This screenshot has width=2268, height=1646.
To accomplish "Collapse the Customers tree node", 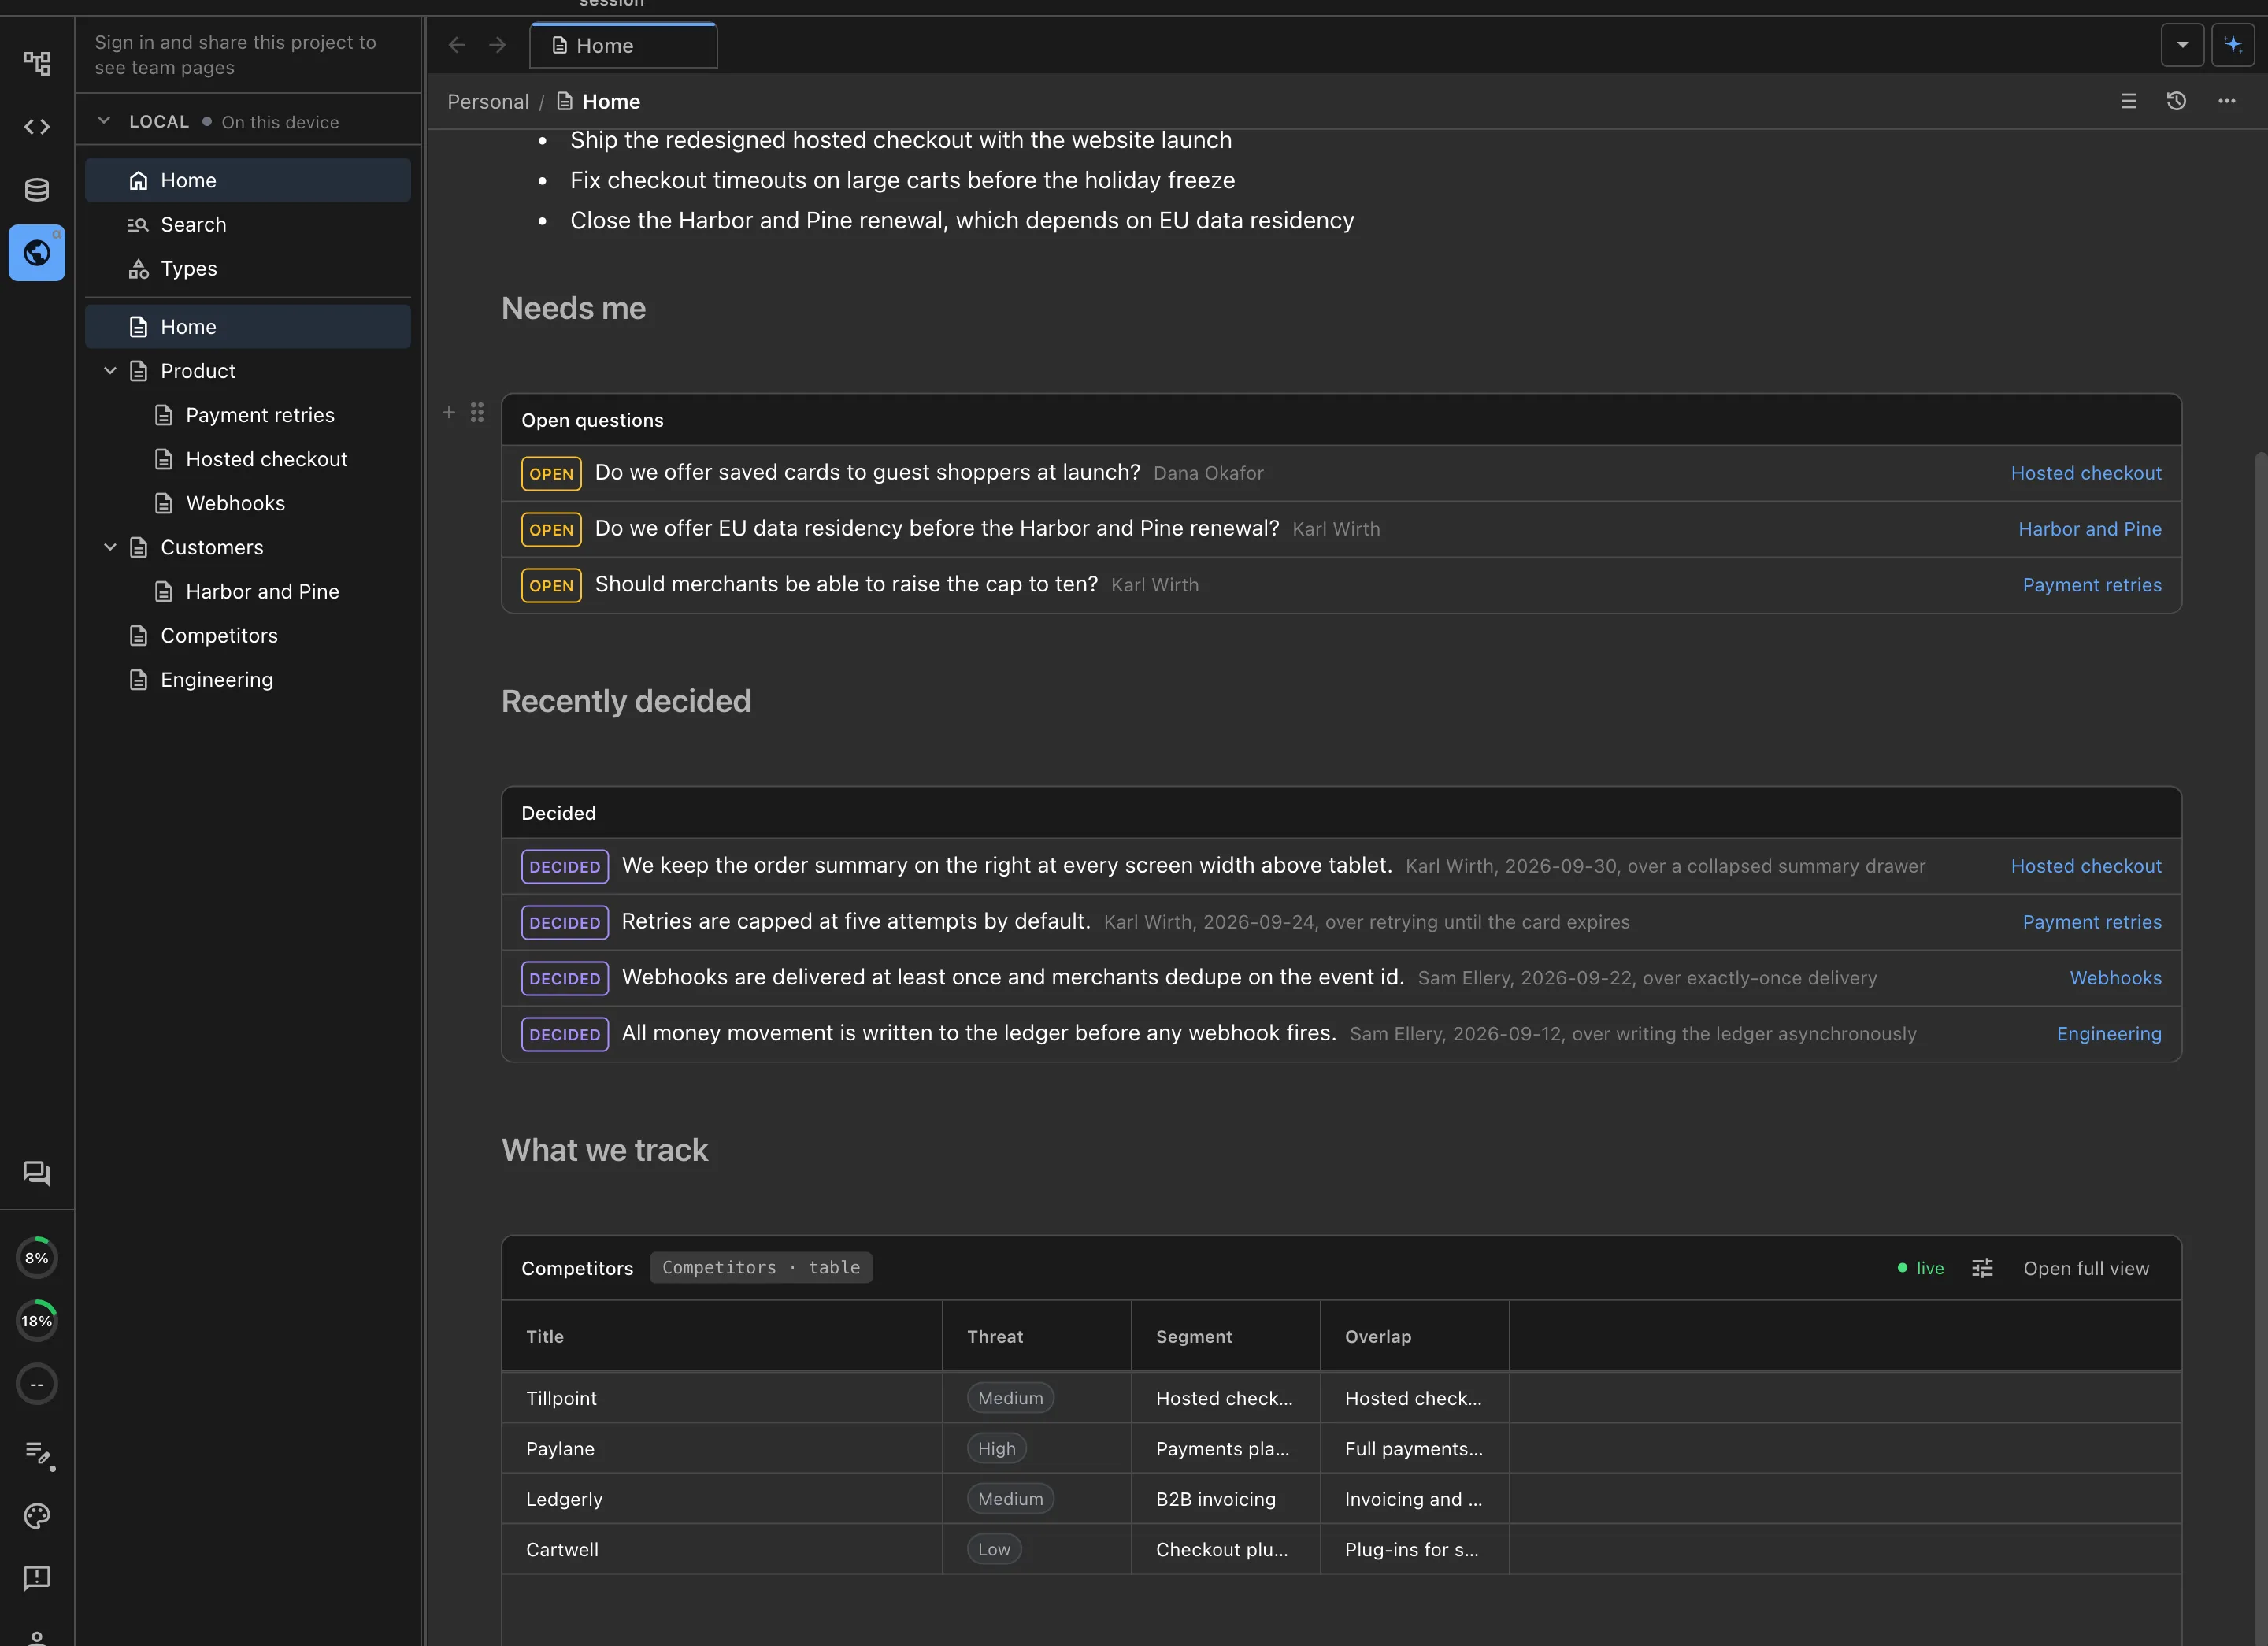I will click(x=110, y=547).
